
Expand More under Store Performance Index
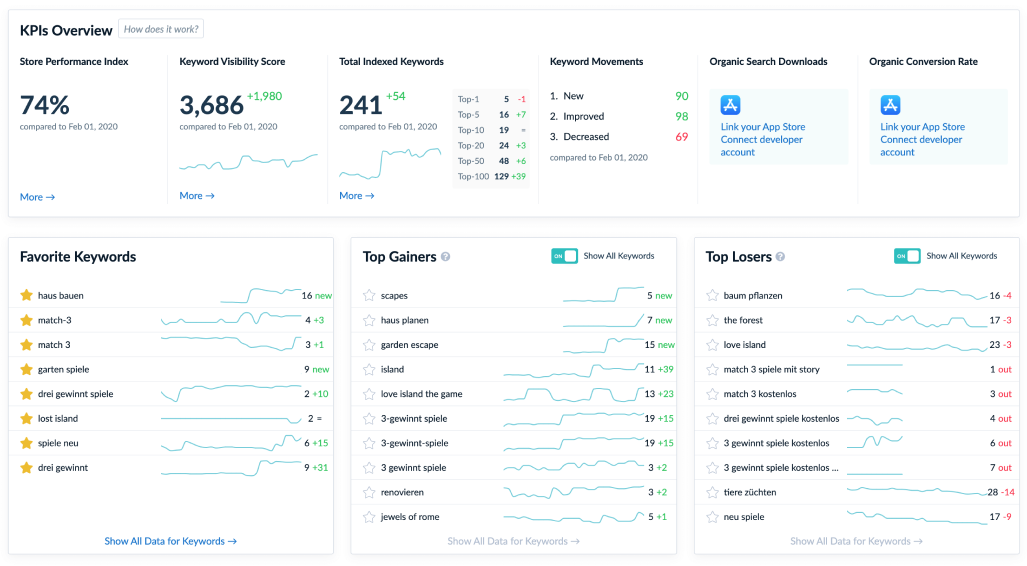pyautogui.click(x=37, y=197)
